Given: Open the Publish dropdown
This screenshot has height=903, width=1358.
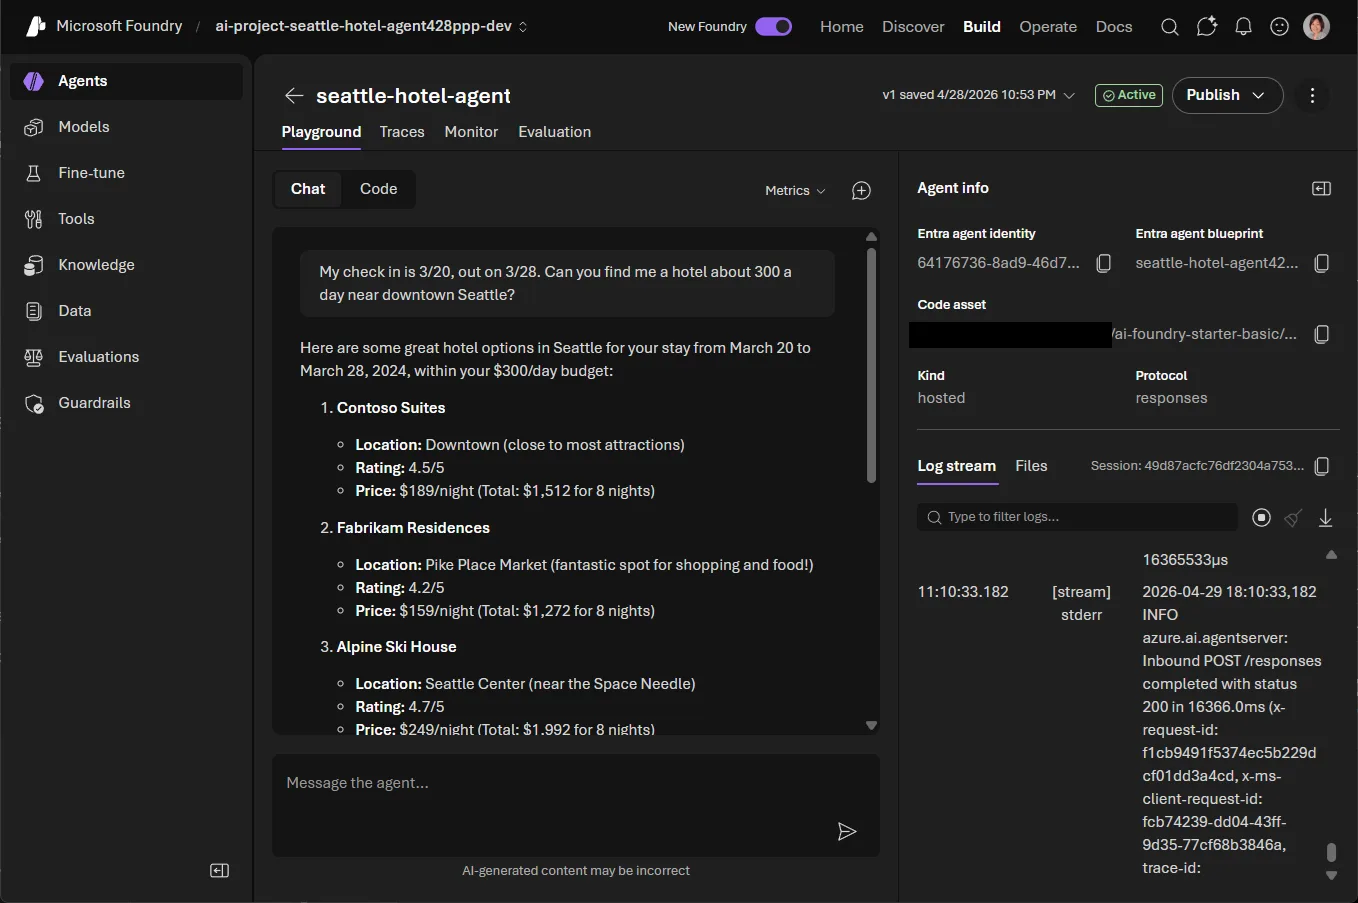Looking at the screenshot, I should 1227,95.
